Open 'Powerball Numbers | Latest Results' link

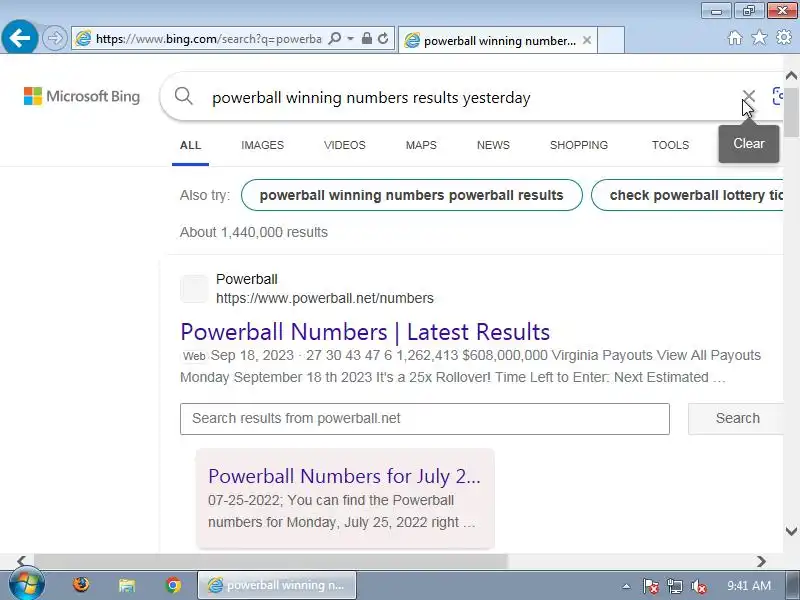click(365, 332)
